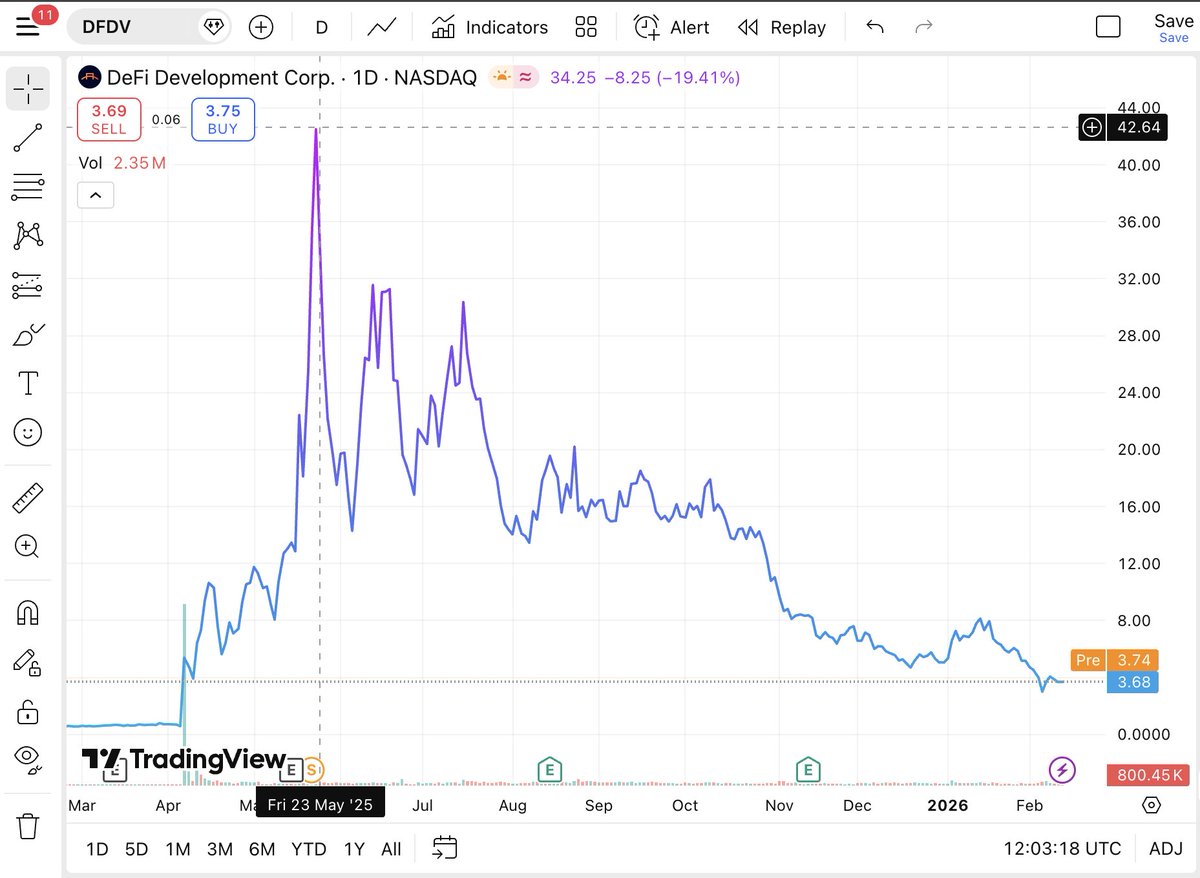This screenshot has height=878, width=1200.
Task: Open the layout setup square icon
Action: coord(1108,27)
